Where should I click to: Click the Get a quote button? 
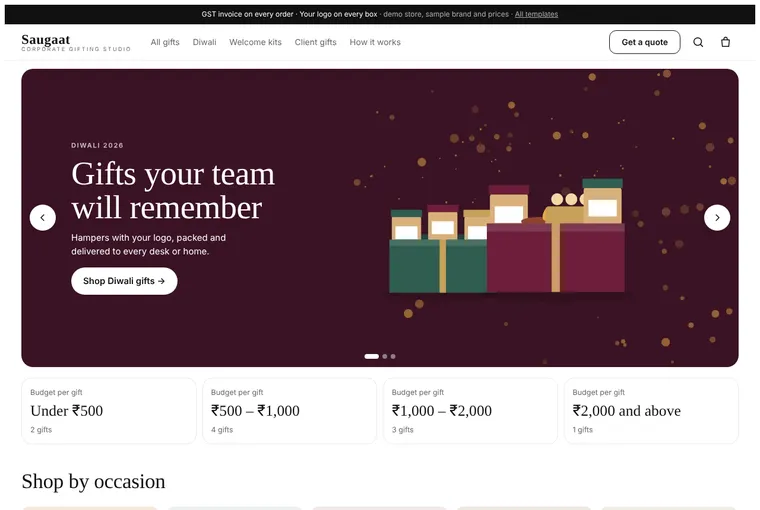(x=645, y=42)
